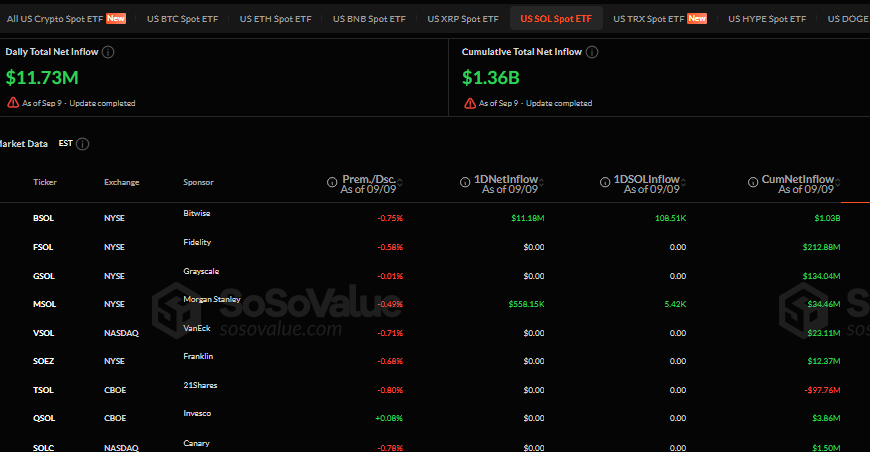The width and height of the screenshot is (870, 452).
Task: Click red warning icon under $1.36B
Action: click(x=470, y=103)
